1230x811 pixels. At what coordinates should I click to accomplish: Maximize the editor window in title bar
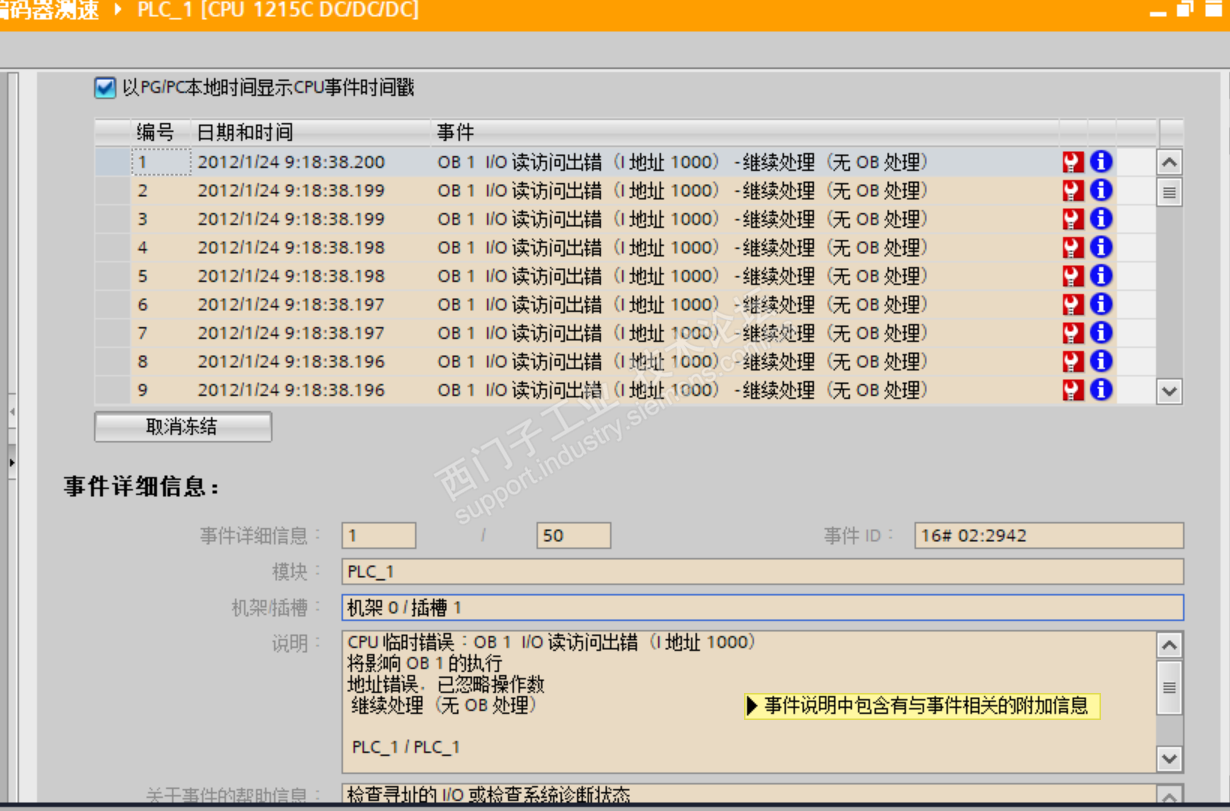(x=1212, y=9)
